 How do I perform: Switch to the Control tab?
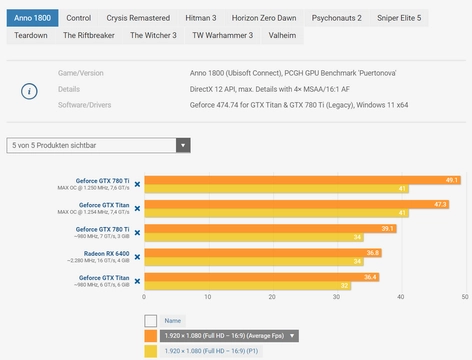coord(79,18)
